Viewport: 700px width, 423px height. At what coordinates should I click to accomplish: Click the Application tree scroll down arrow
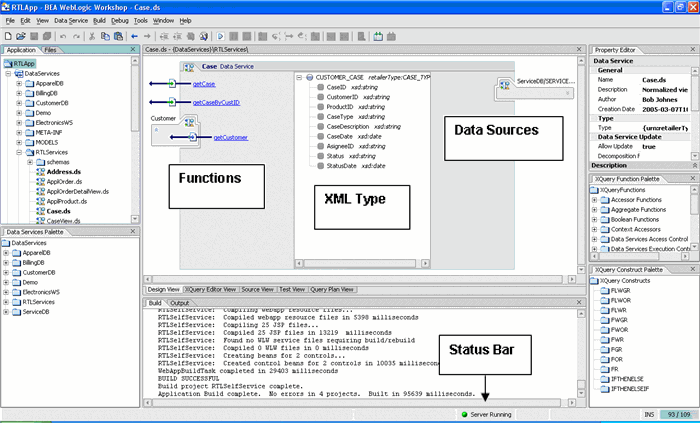coord(135,219)
